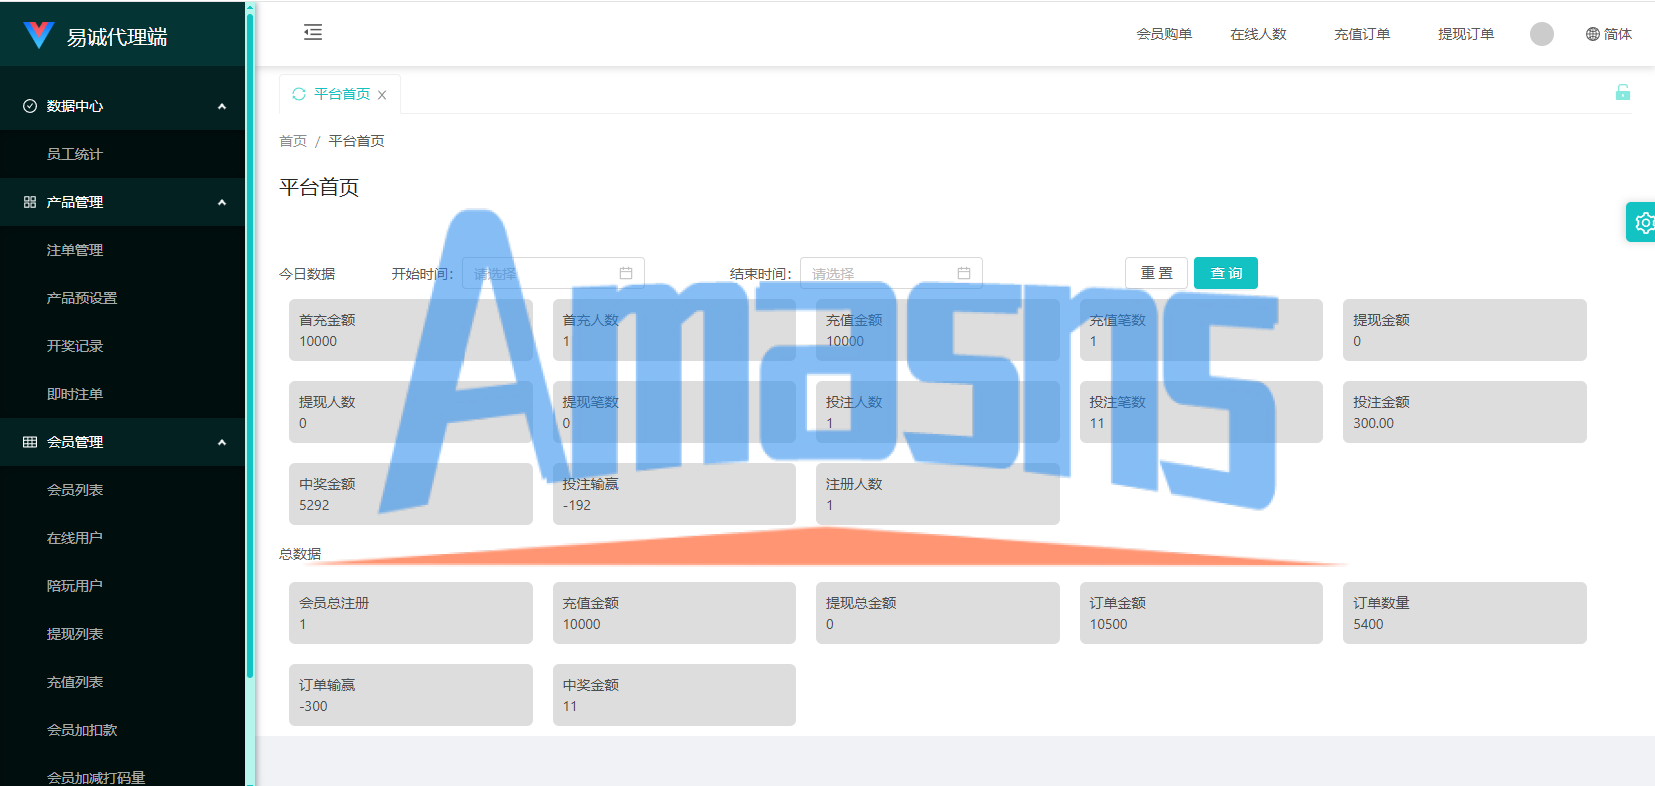The image size is (1655, 786).
Task: Close the 平台首页 tab
Action: coord(382,95)
